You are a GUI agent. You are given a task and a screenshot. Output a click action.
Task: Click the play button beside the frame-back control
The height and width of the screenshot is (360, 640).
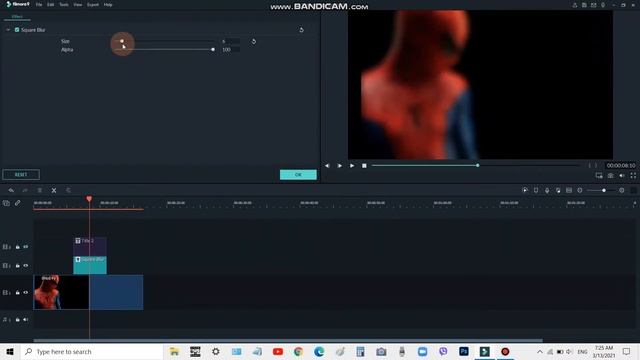tap(339, 166)
